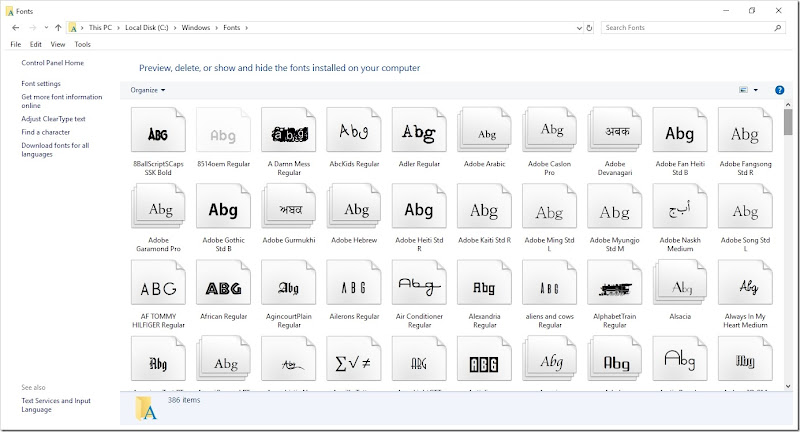Select the Adobe Arabic font family
This screenshot has height=432, width=800.
click(x=485, y=130)
